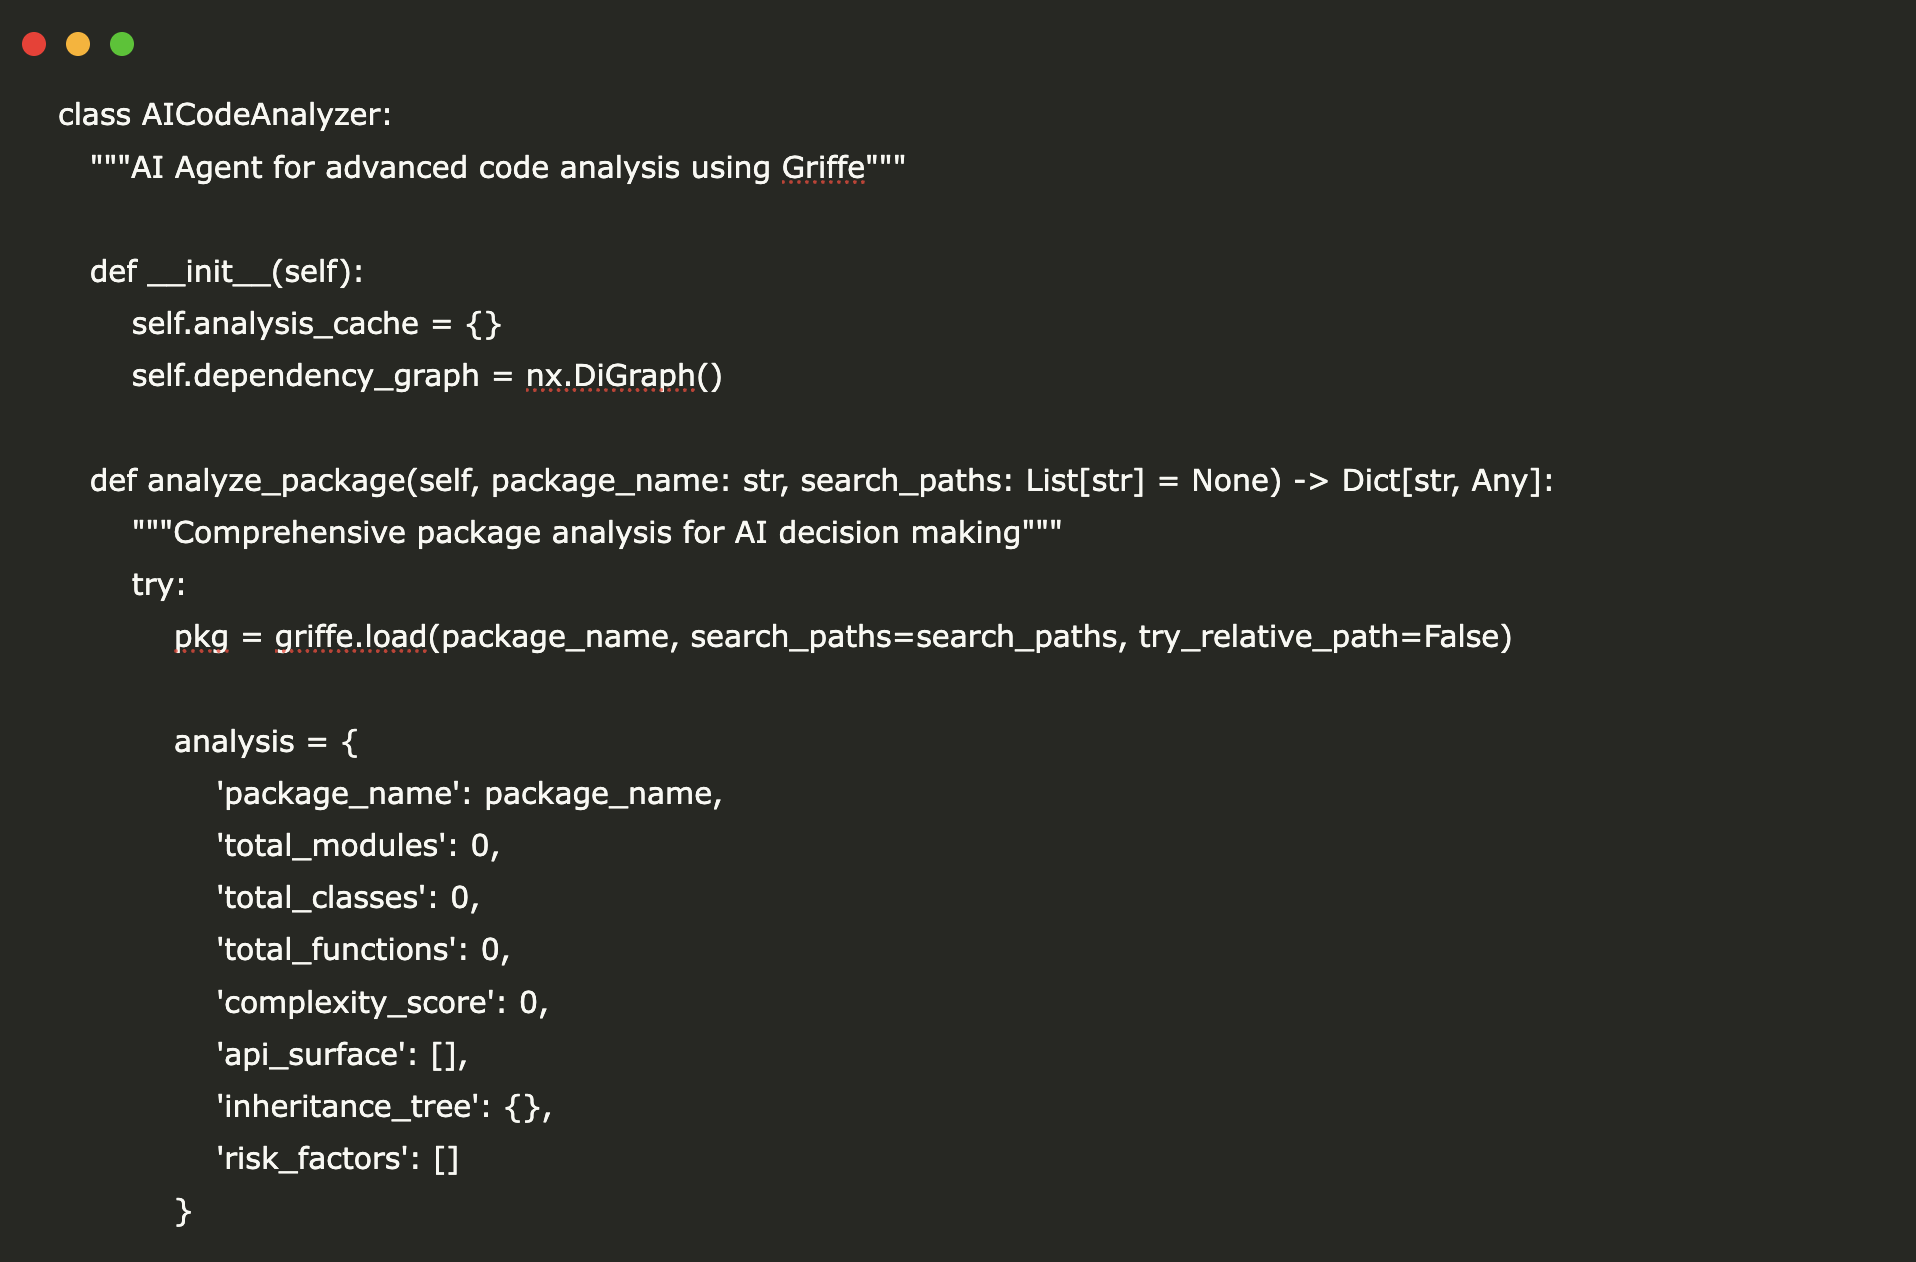Click try_relative_path=False argument
Image resolution: width=1916 pixels, height=1262 pixels.
pyautogui.click(x=1324, y=637)
